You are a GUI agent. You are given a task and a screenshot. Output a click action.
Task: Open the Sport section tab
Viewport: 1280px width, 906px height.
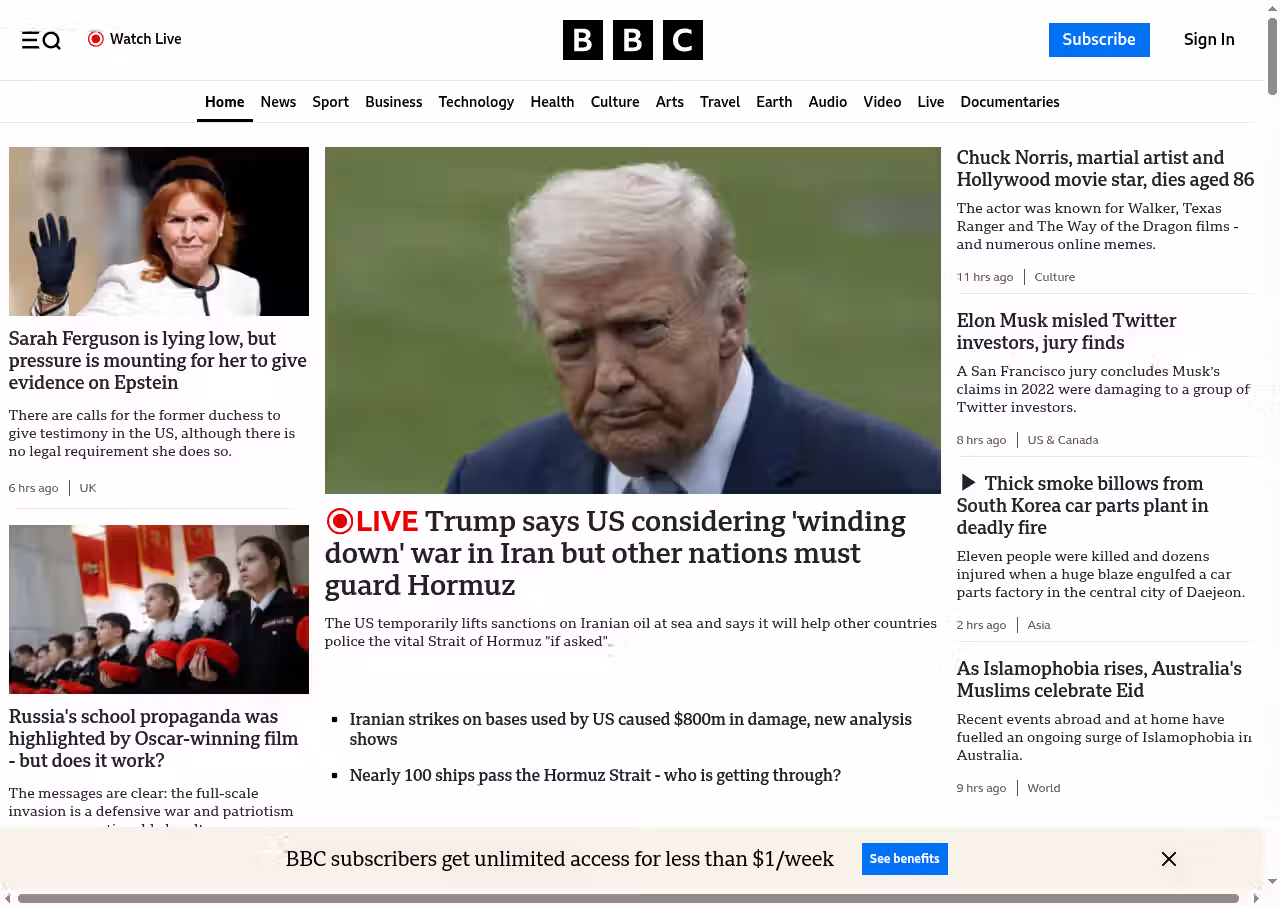coord(330,102)
